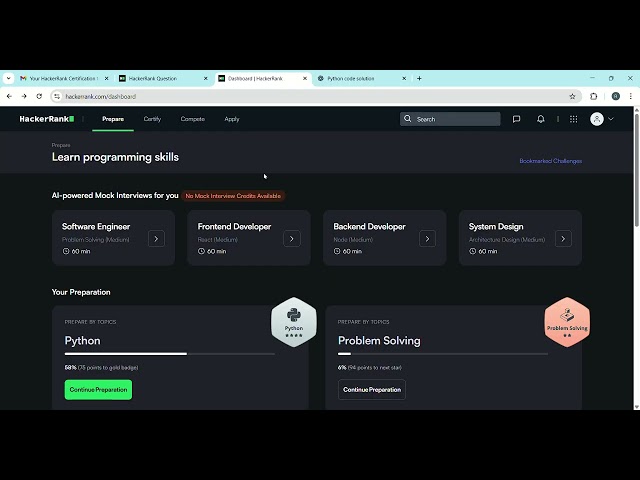Click the Backend Developer card title

pos(369,227)
